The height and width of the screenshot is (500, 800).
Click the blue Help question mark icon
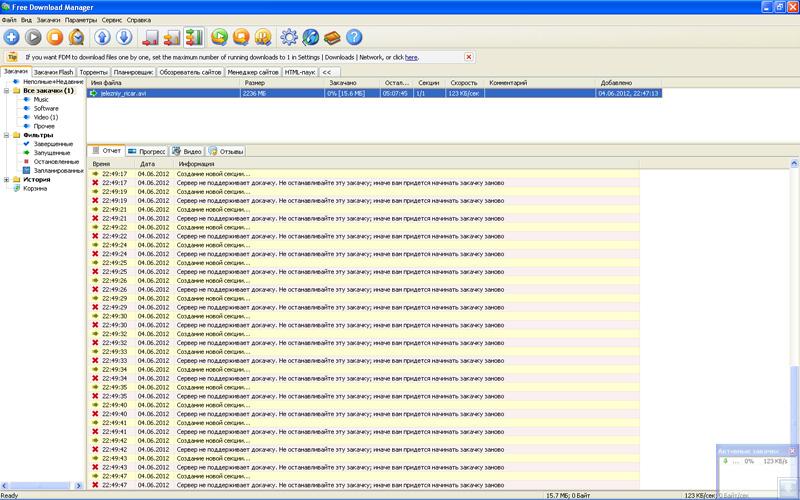[x=354, y=37]
